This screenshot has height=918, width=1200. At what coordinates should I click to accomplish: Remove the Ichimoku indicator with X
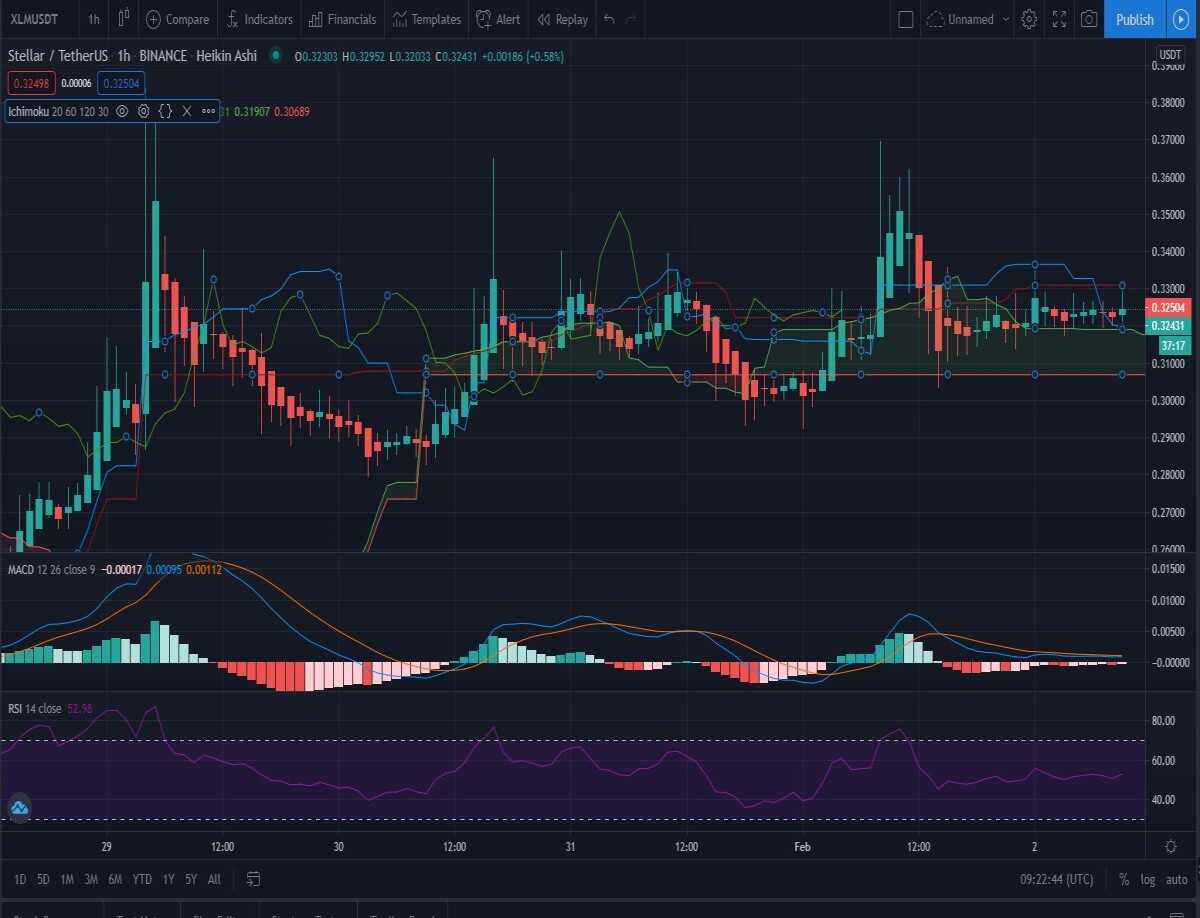click(x=186, y=111)
